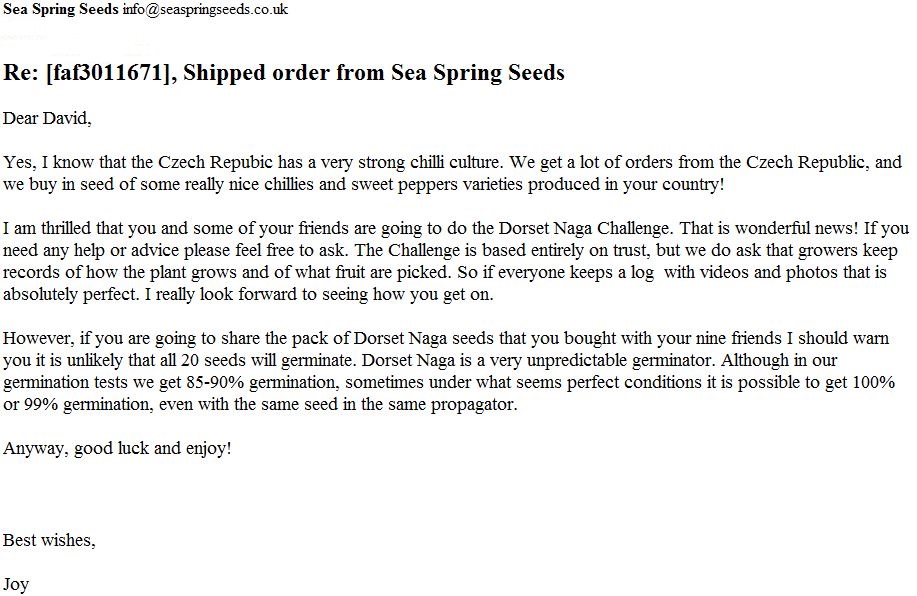Image resolution: width=917 pixels, height=596 pixels.
Task: Click the word 'Yes' starting first paragraph
Action: 17,162
